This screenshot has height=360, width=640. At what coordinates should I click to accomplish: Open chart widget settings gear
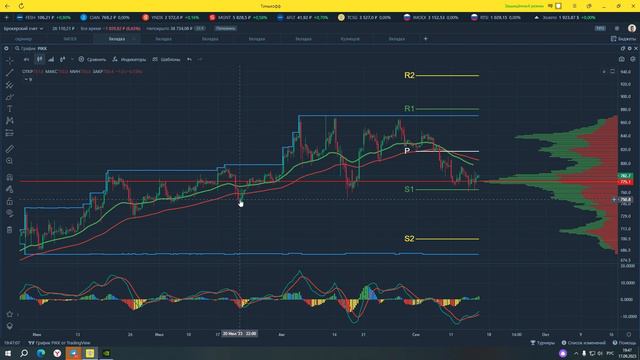tap(6, 49)
